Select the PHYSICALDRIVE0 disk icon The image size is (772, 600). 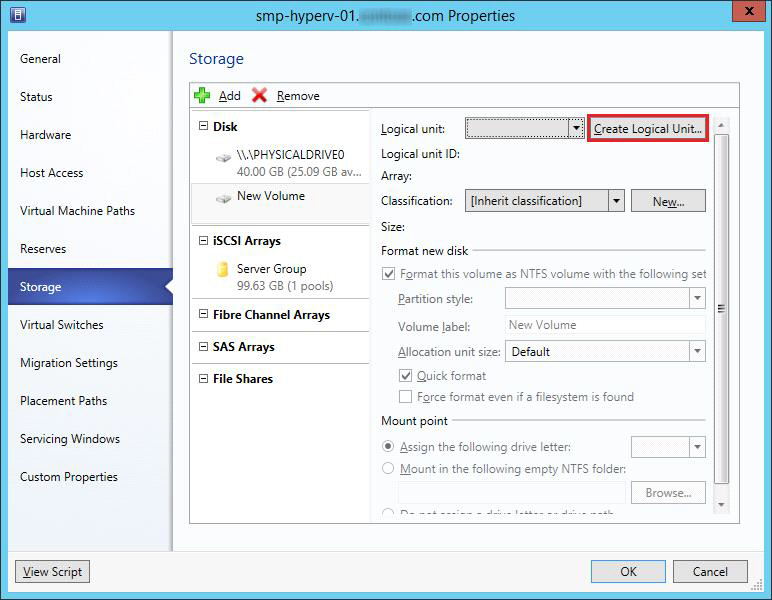click(x=223, y=159)
